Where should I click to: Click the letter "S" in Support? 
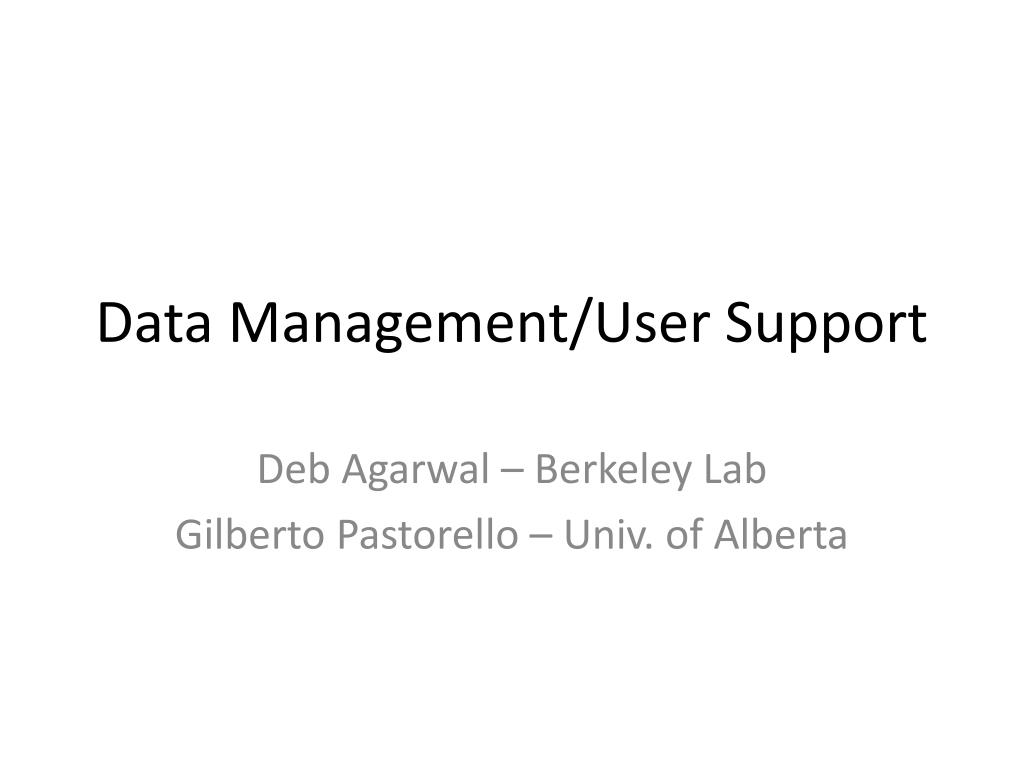[x=739, y=323]
